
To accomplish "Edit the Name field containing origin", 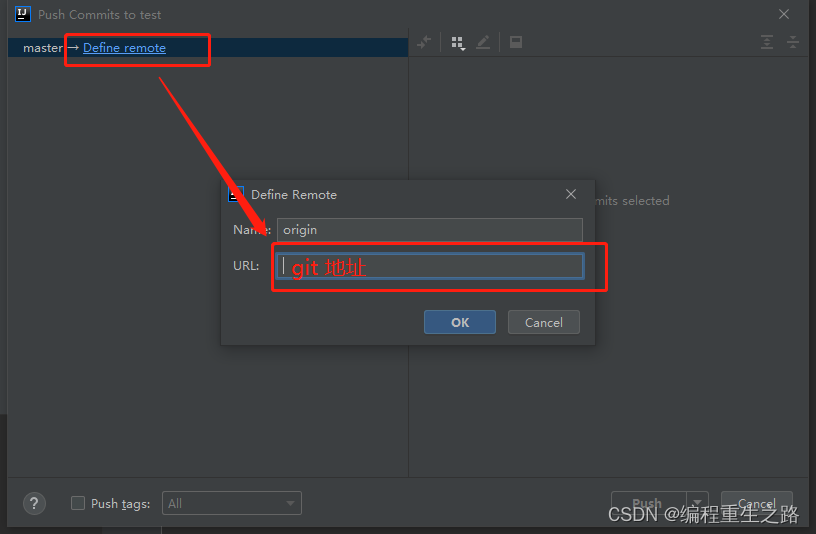I will tap(429, 230).
